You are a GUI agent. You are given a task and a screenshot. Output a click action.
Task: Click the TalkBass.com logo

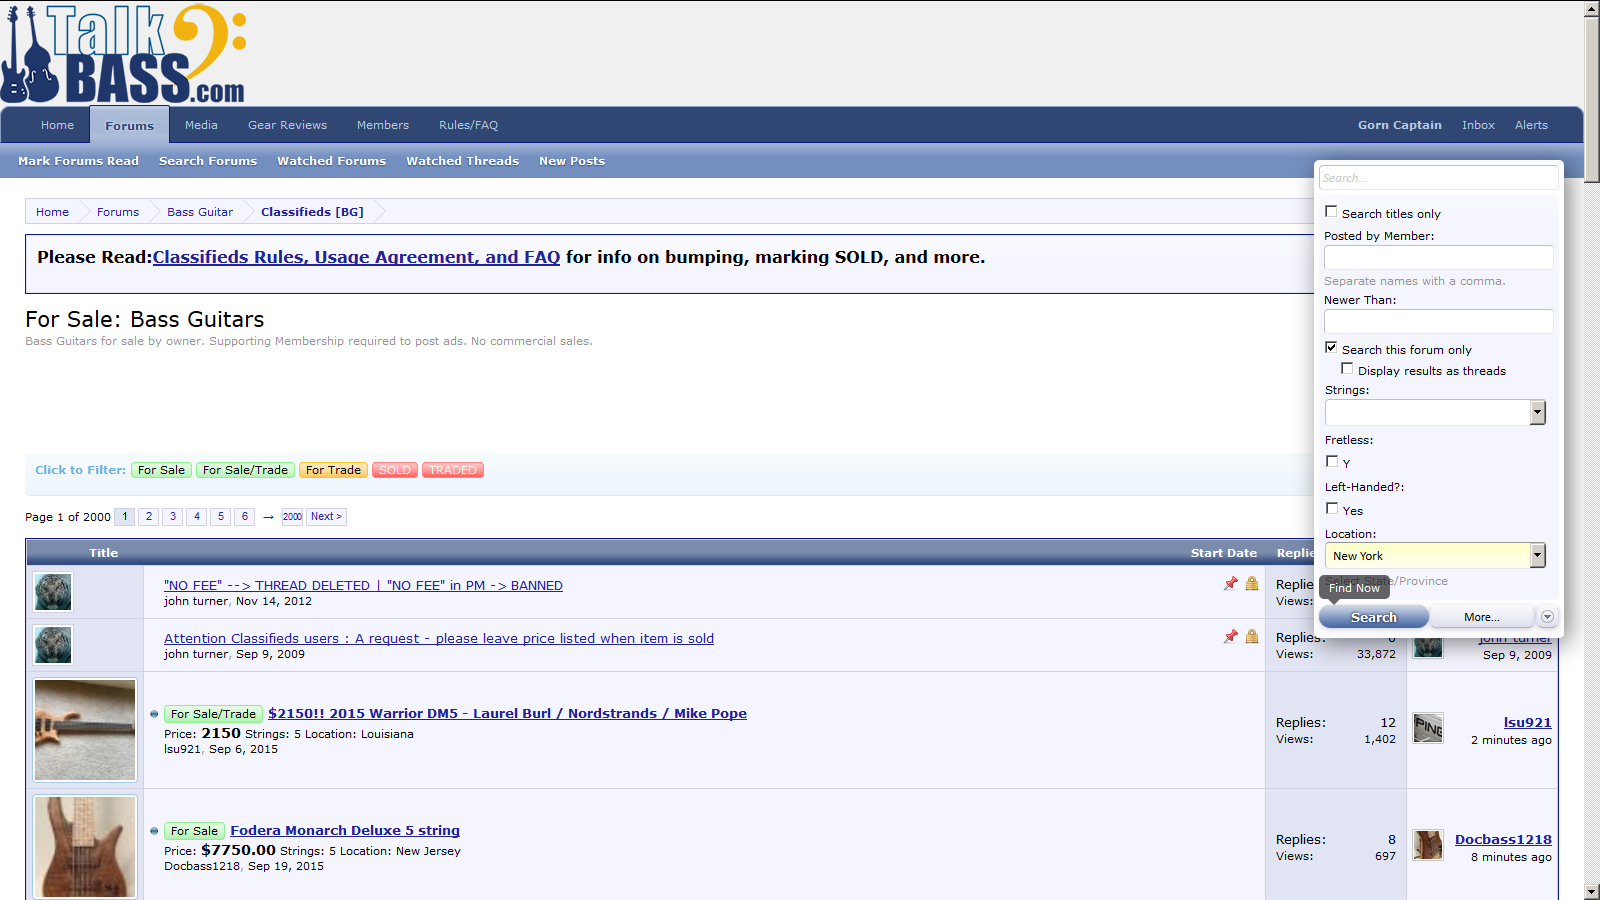124,54
